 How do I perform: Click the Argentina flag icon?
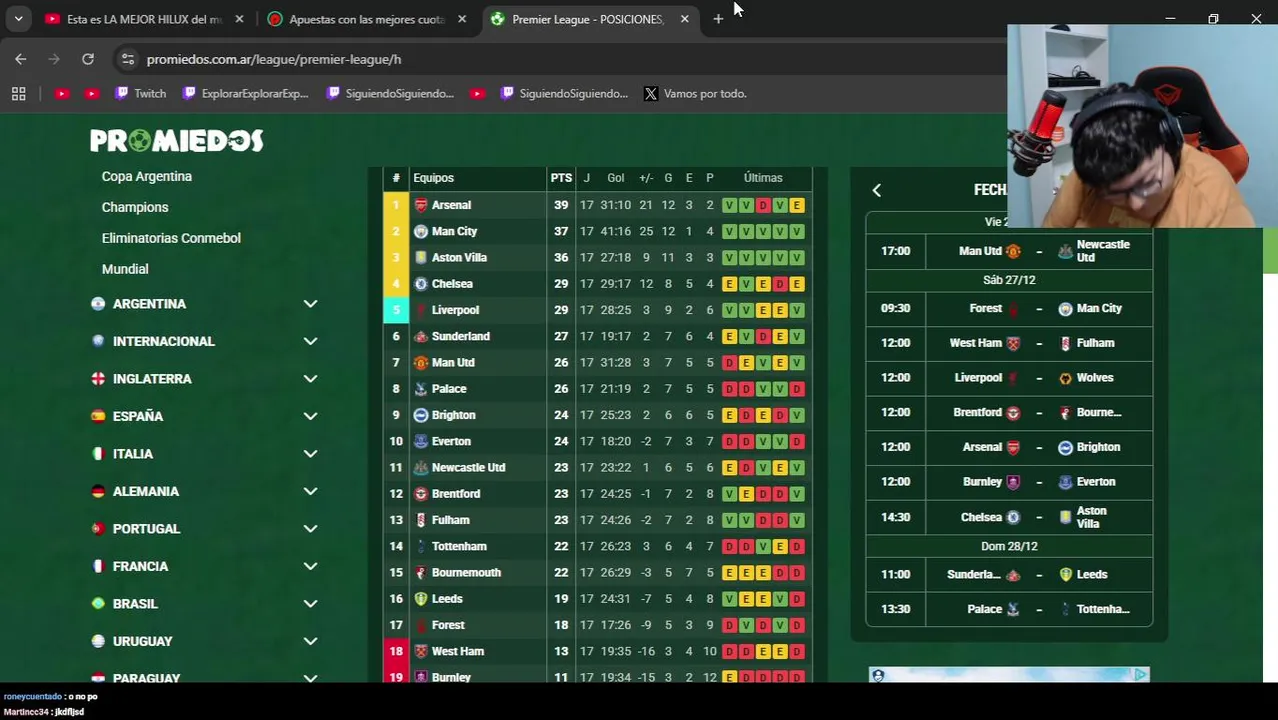(x=98, y=304)
